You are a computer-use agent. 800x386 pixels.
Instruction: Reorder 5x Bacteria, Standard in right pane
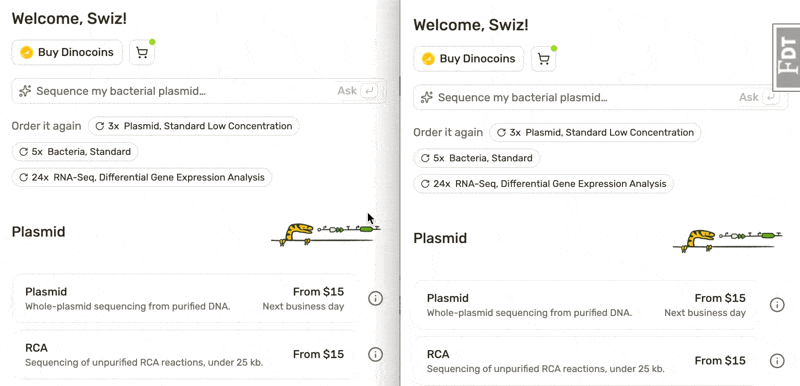(476, 158)
